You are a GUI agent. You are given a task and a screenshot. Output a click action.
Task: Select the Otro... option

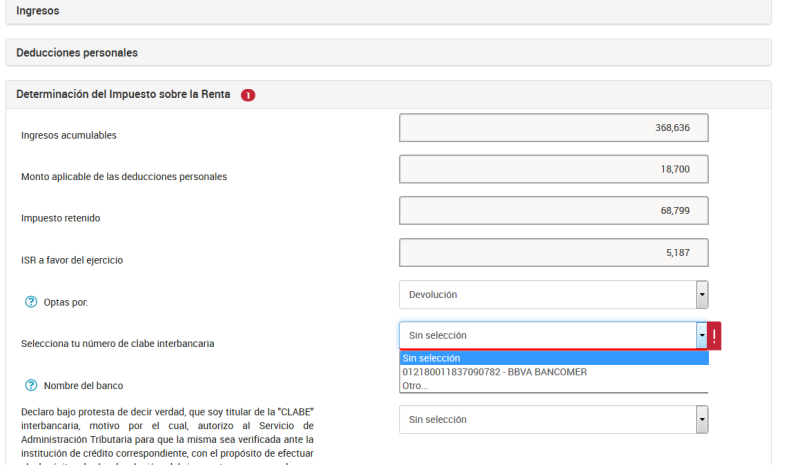(x=554, y=386)
